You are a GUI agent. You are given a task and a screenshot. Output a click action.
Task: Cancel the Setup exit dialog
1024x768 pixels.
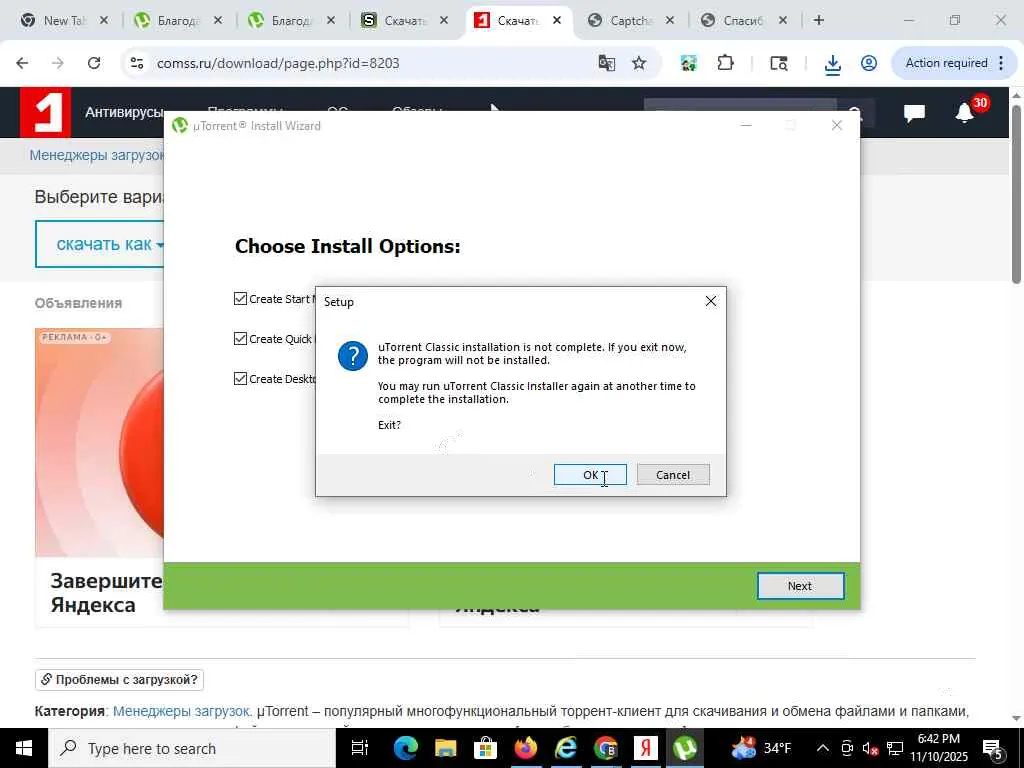point(673,475)
